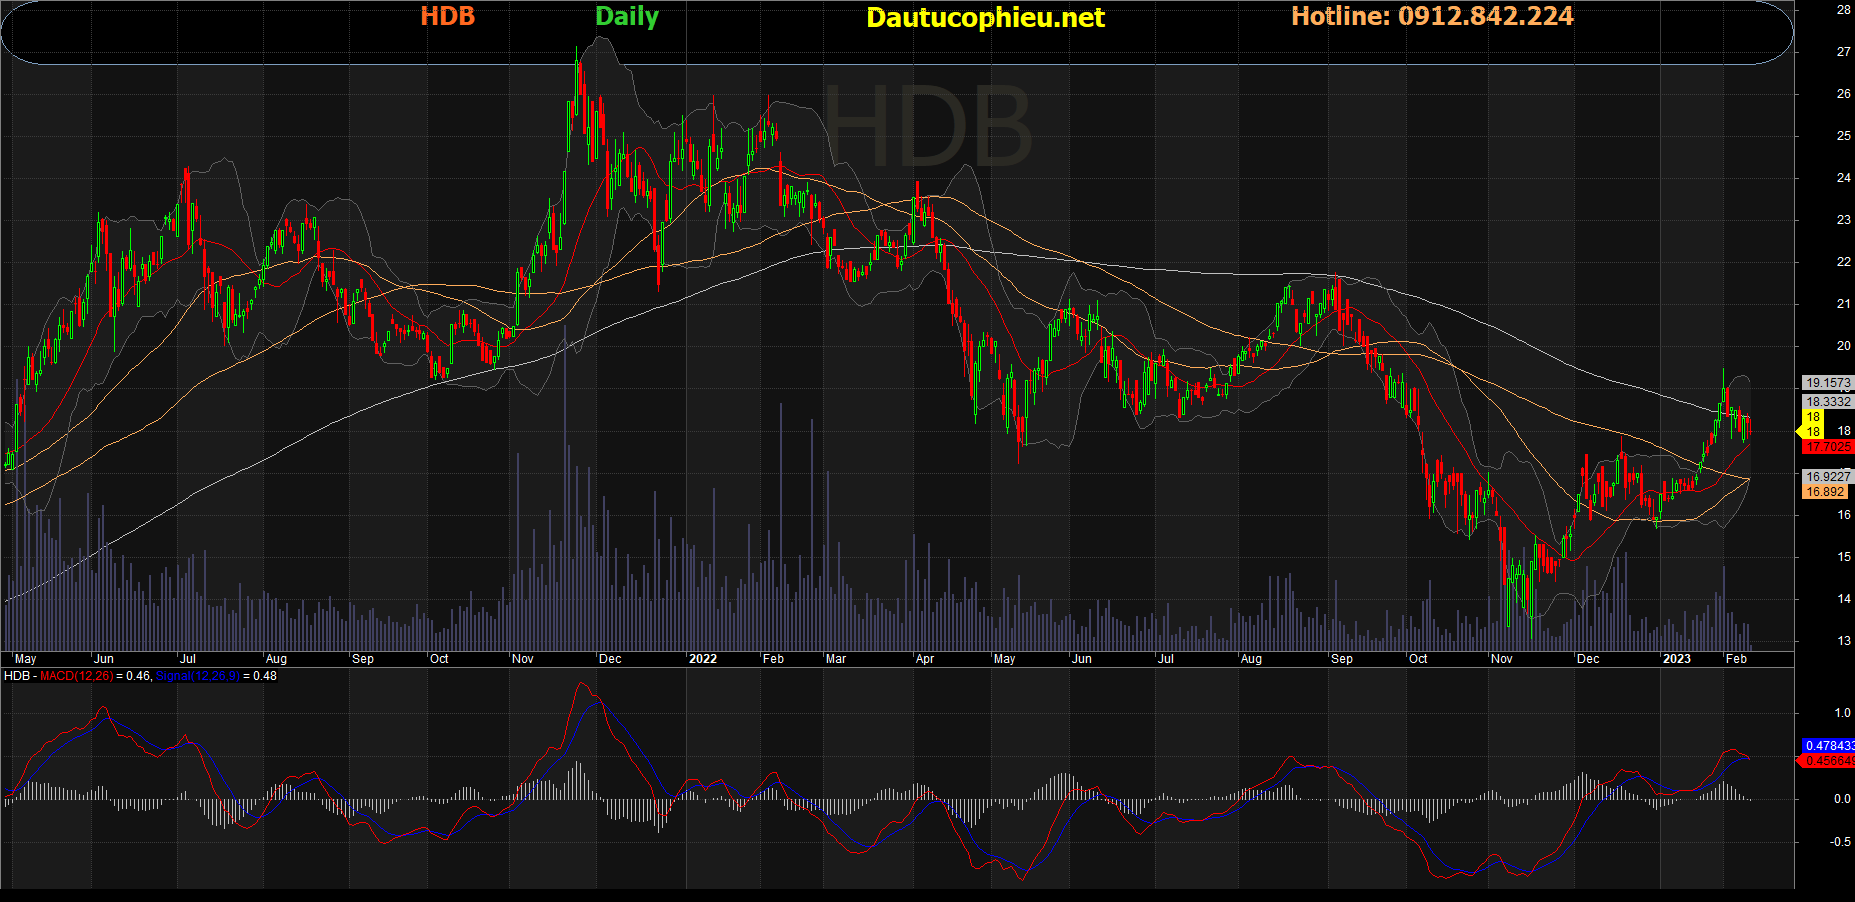Click the Nov 2021 label on time axis
This screenshot has height=902, width=1855.
[522, 659]
